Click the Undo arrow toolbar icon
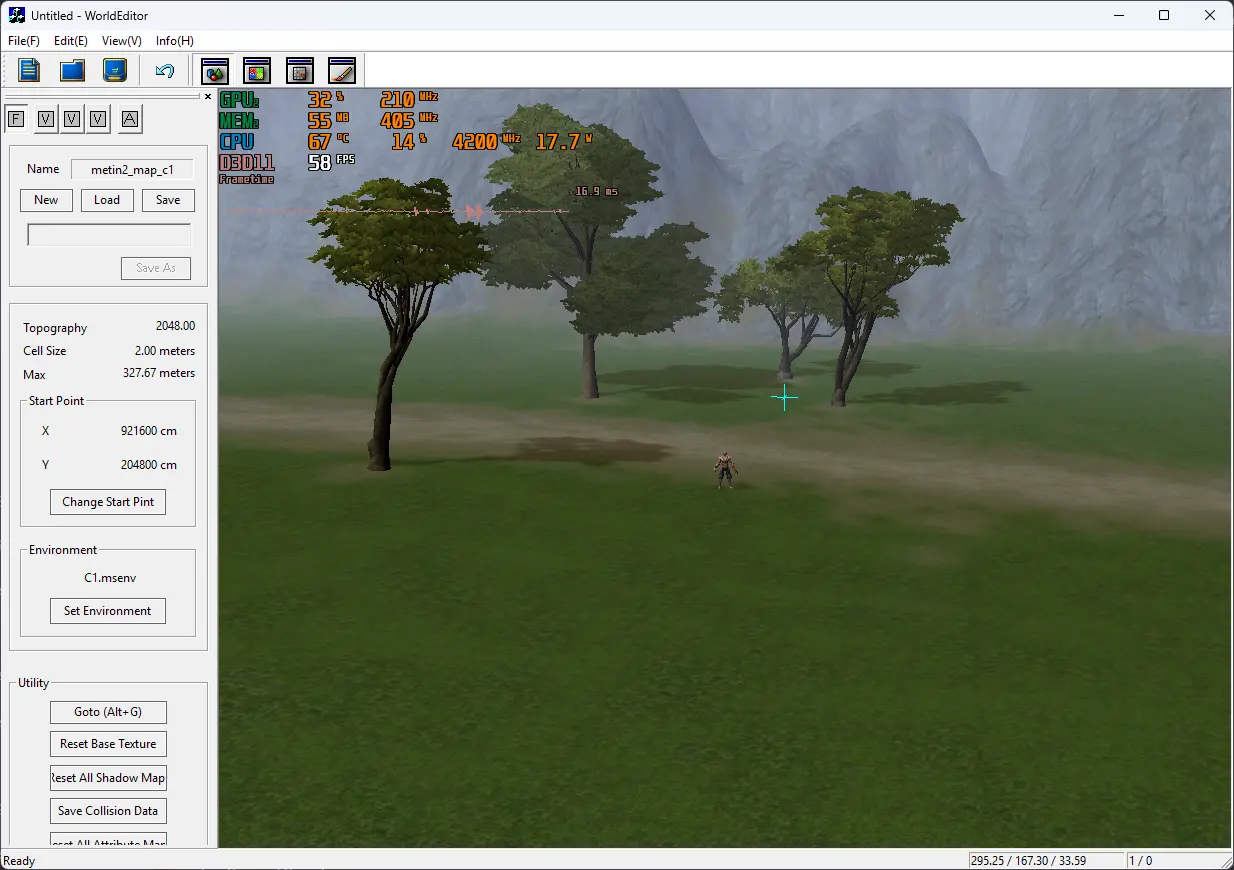1234x870 pixels. tap(165, 70)
